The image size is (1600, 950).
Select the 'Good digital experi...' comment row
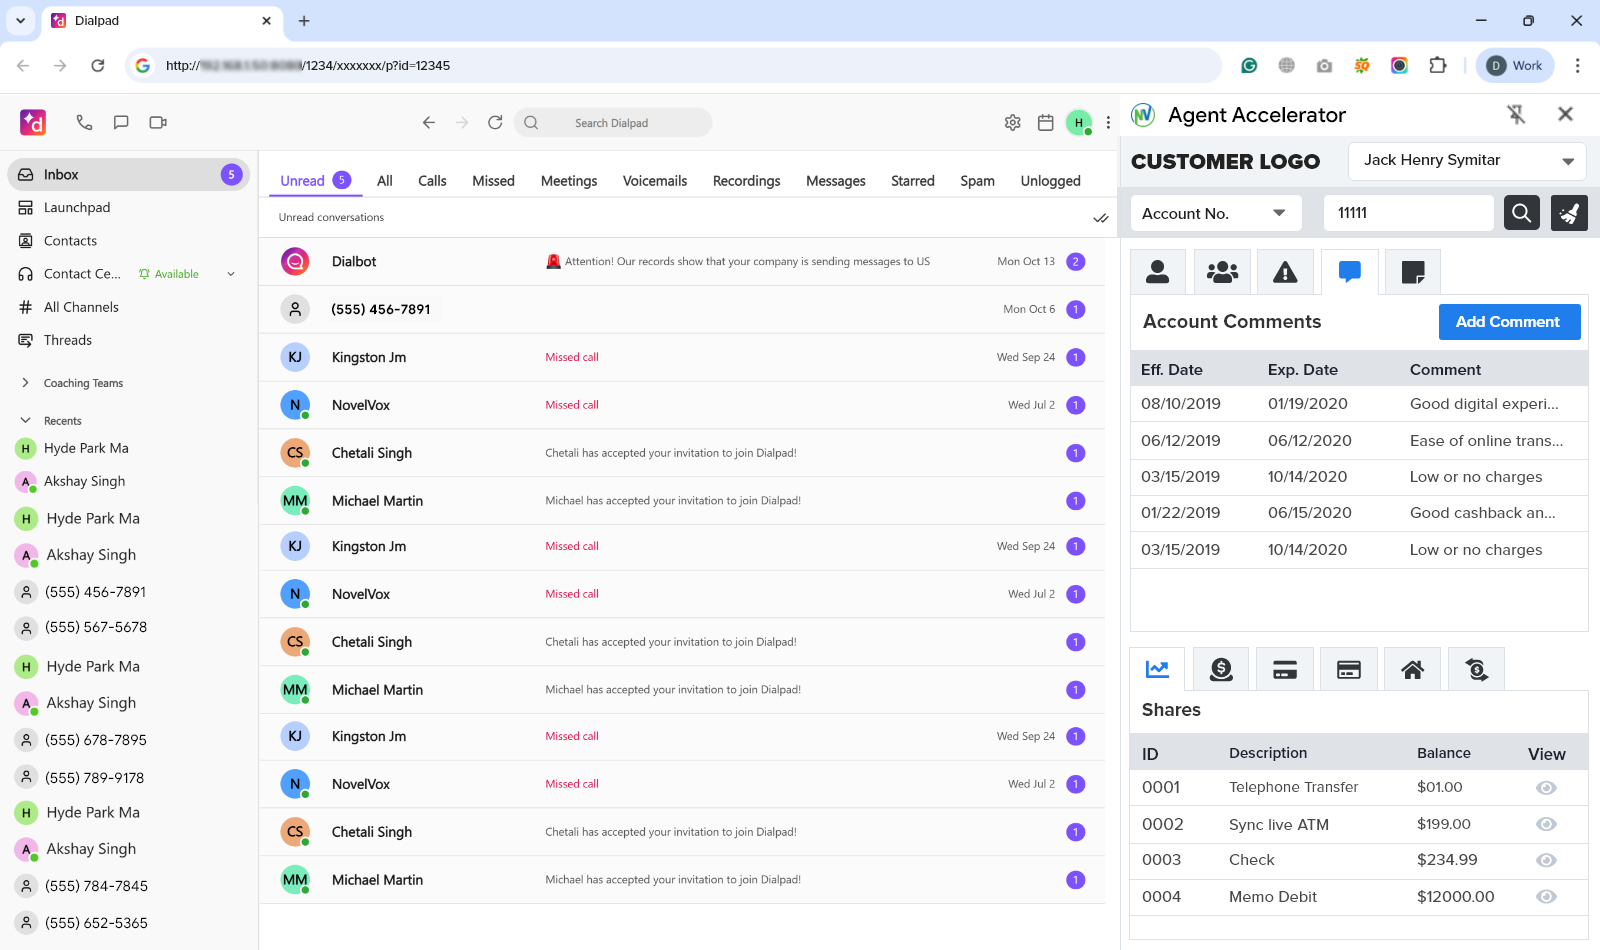coord(1359,404)
